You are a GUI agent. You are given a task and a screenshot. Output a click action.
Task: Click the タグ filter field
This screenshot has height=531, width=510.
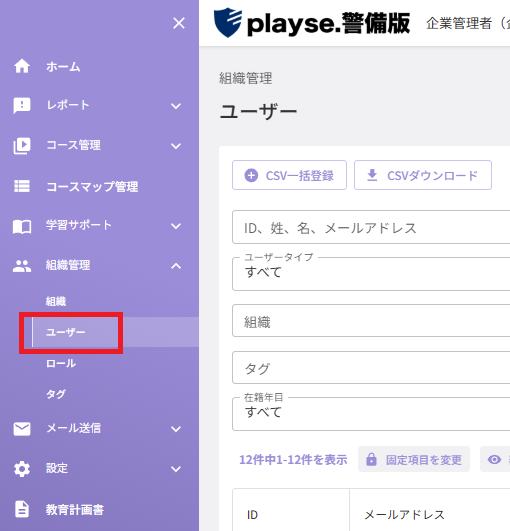371,367
